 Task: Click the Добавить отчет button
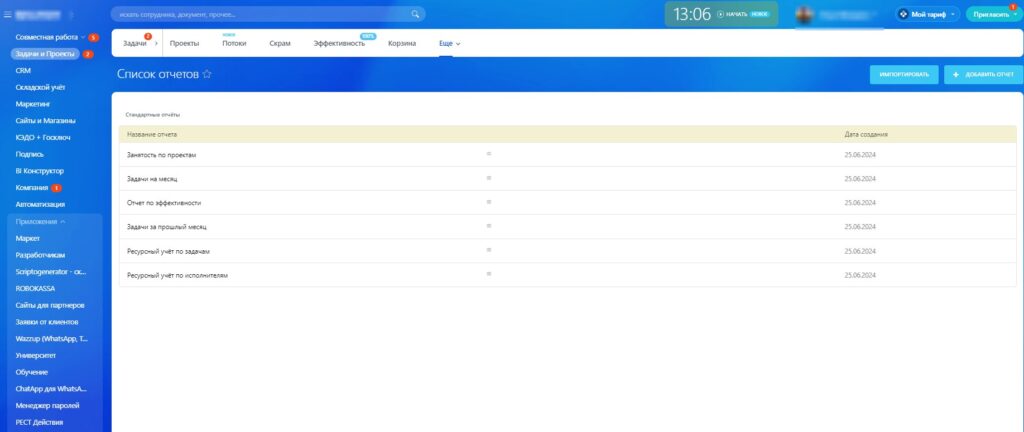(x=984, y=74)
